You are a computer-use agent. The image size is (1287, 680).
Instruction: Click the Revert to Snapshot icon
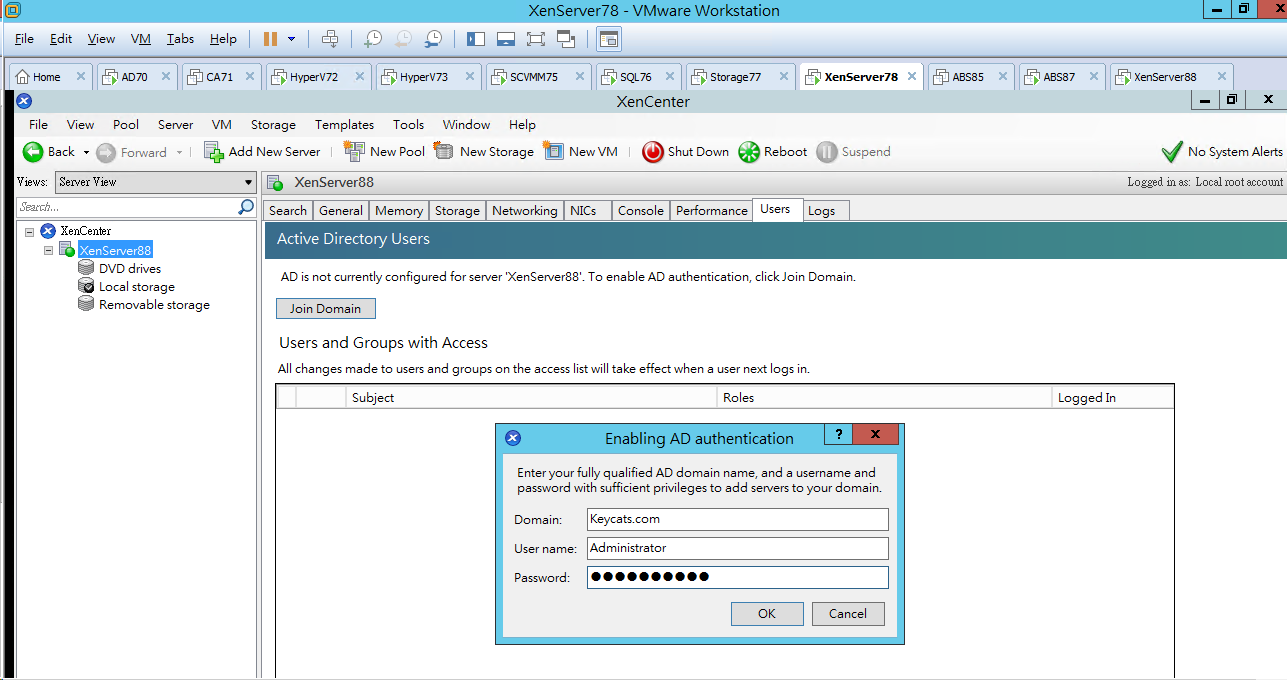tap(403, 39)
